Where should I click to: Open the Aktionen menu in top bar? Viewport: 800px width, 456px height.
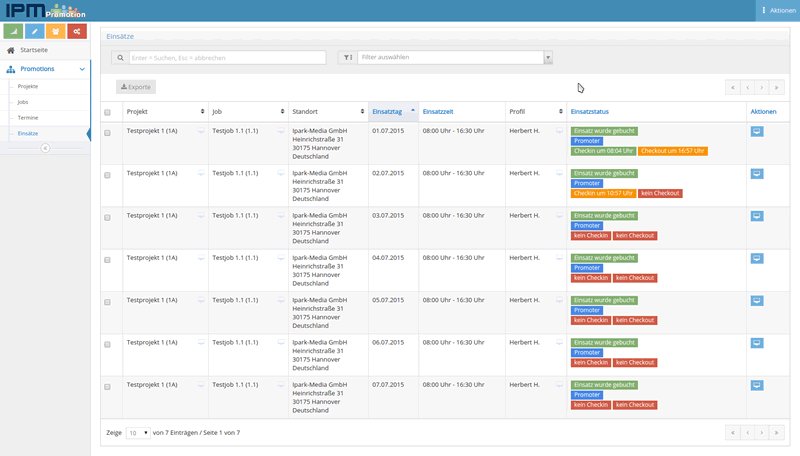778,10
